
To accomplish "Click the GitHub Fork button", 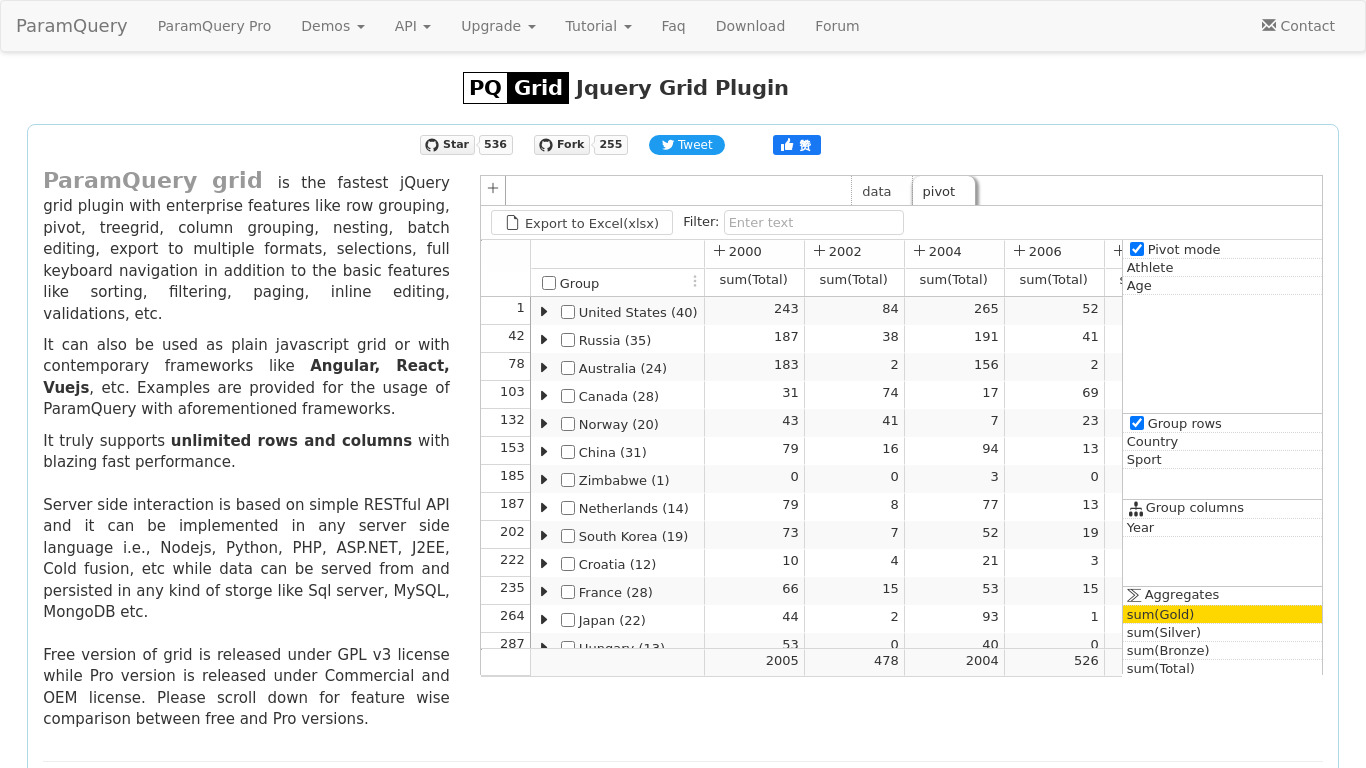I will click(x=561, y=145).
